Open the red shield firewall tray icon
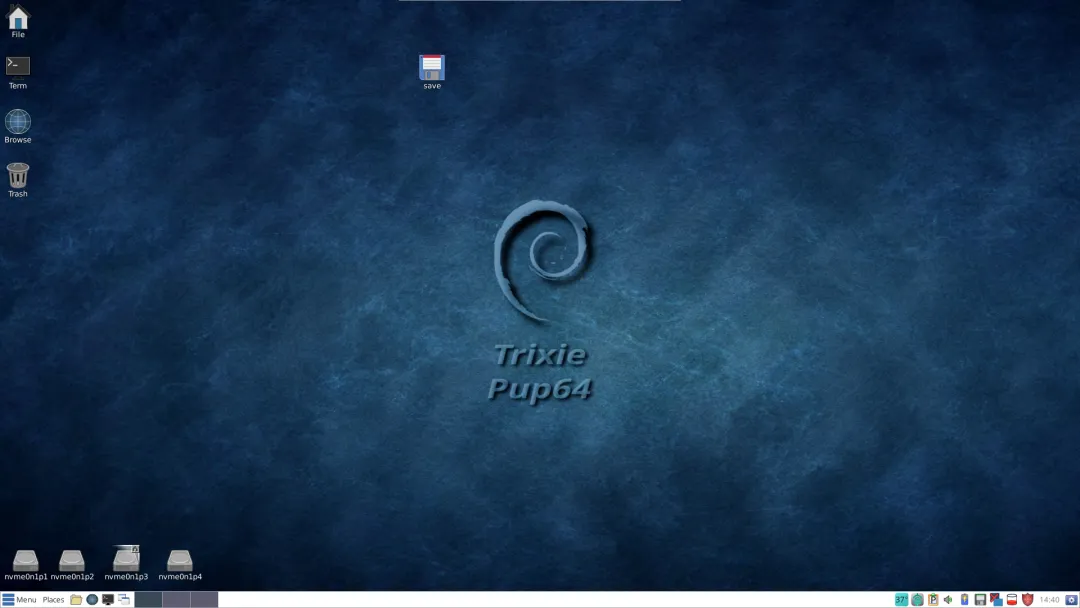This screenshot has width=1080, height=608. tap(1028, 600)
